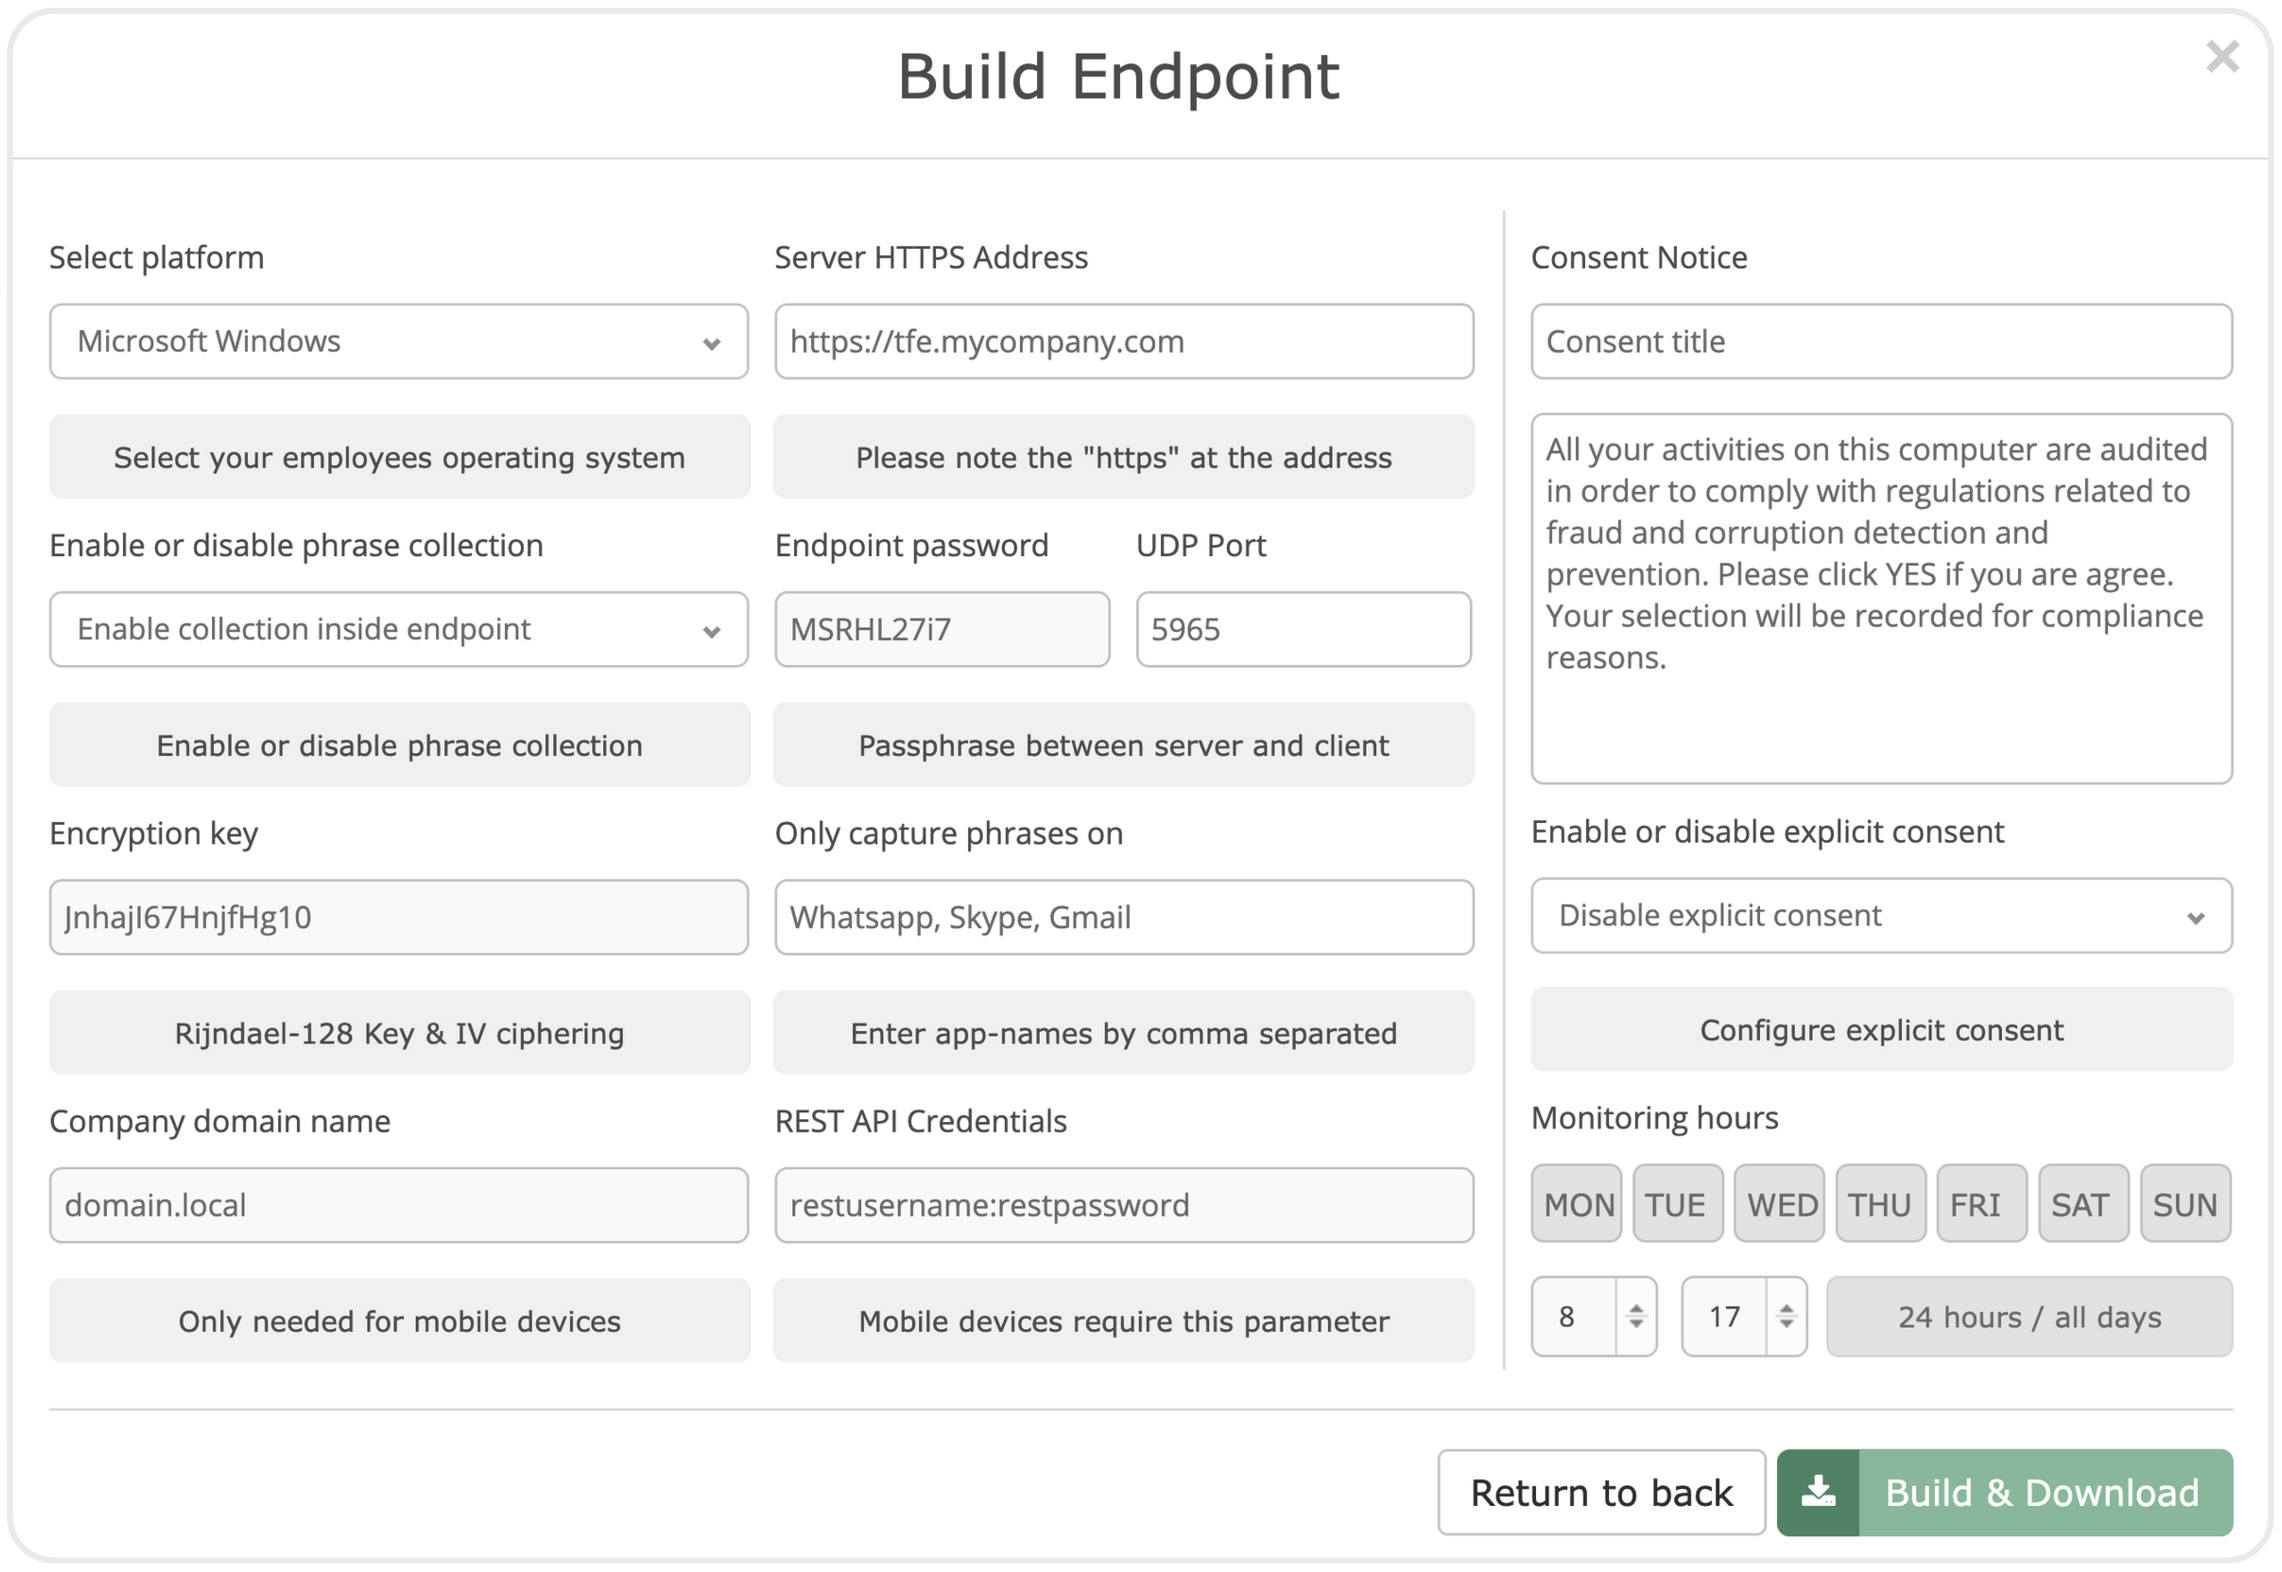Toggle SUN monitoring day
This screenshot has height=1572, width=2282.
[2185, 1203]
